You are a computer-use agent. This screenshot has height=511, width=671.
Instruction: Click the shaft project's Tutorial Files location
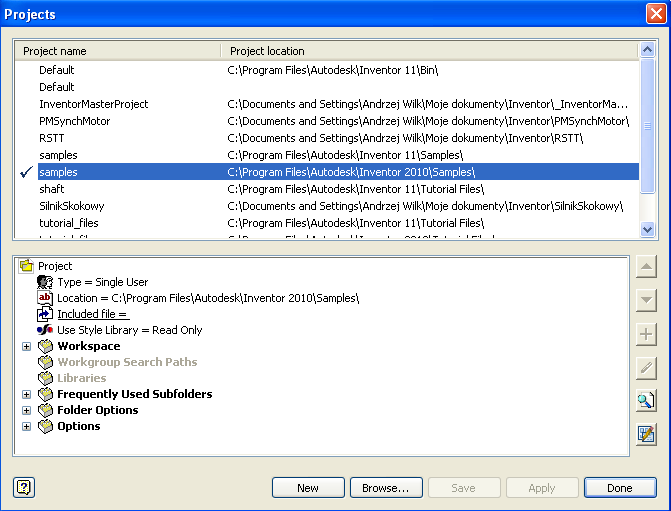[x=356, y=189]
